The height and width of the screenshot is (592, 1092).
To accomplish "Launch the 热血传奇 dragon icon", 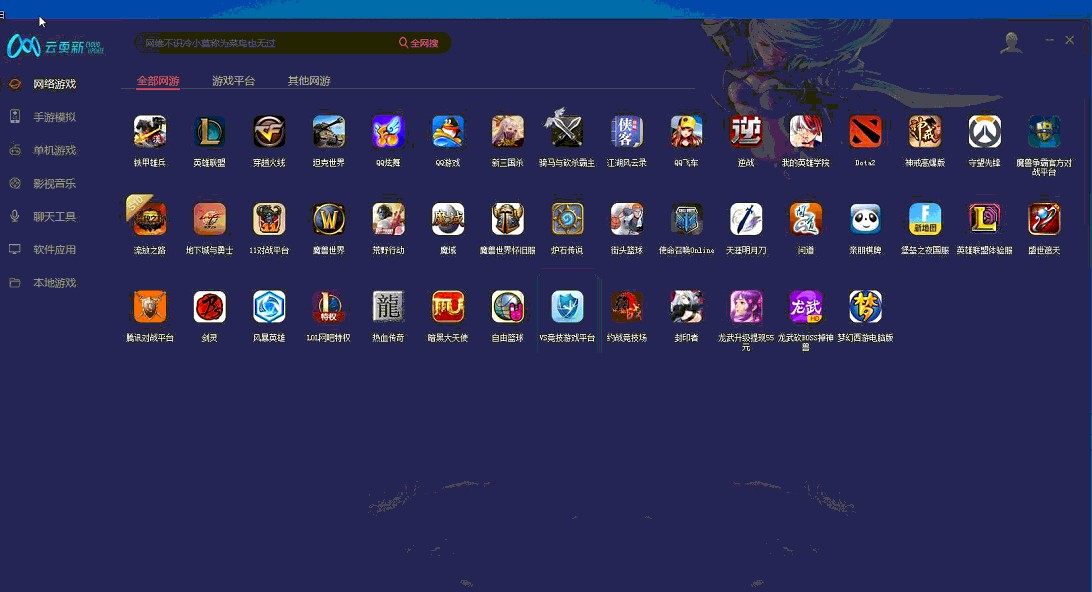I will (x=388, y=307).
